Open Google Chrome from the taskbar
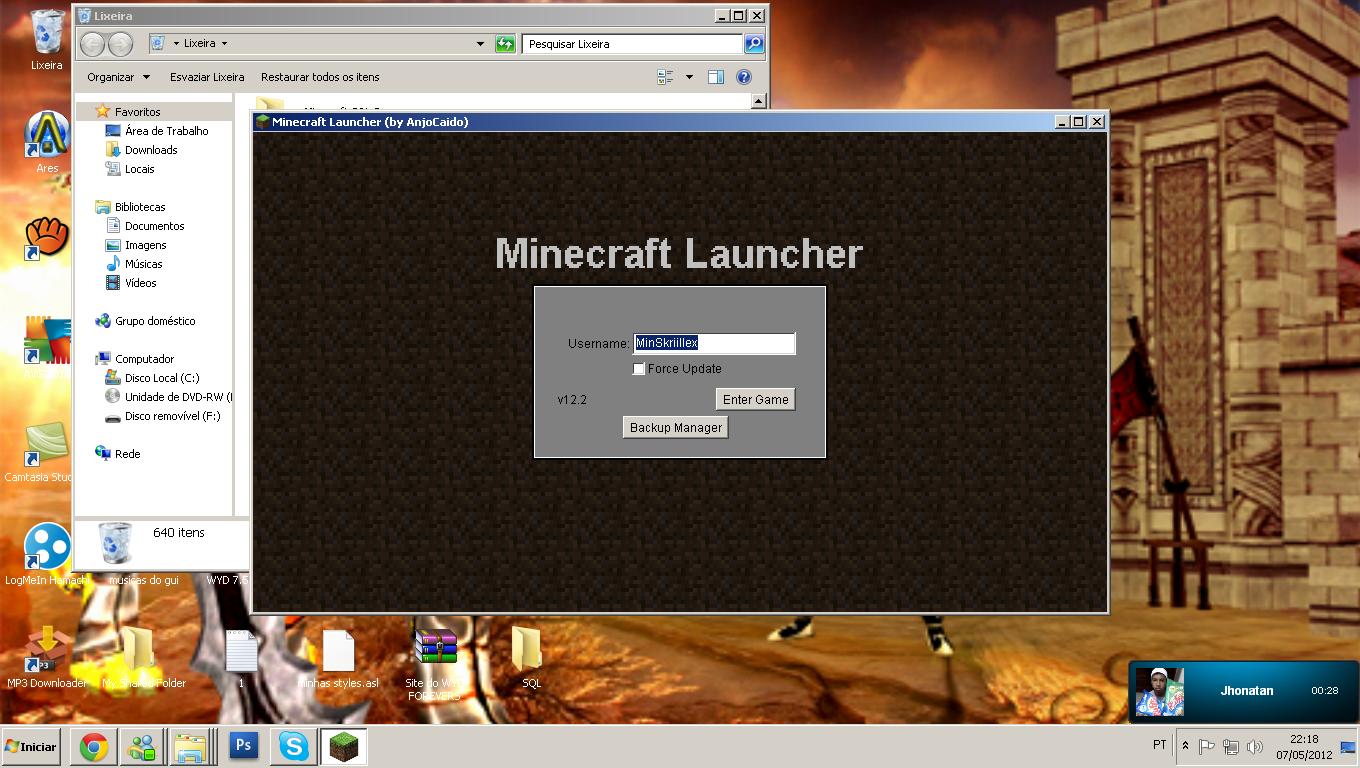The height and width of the screenshot is (768, 1360). (94, 746)
